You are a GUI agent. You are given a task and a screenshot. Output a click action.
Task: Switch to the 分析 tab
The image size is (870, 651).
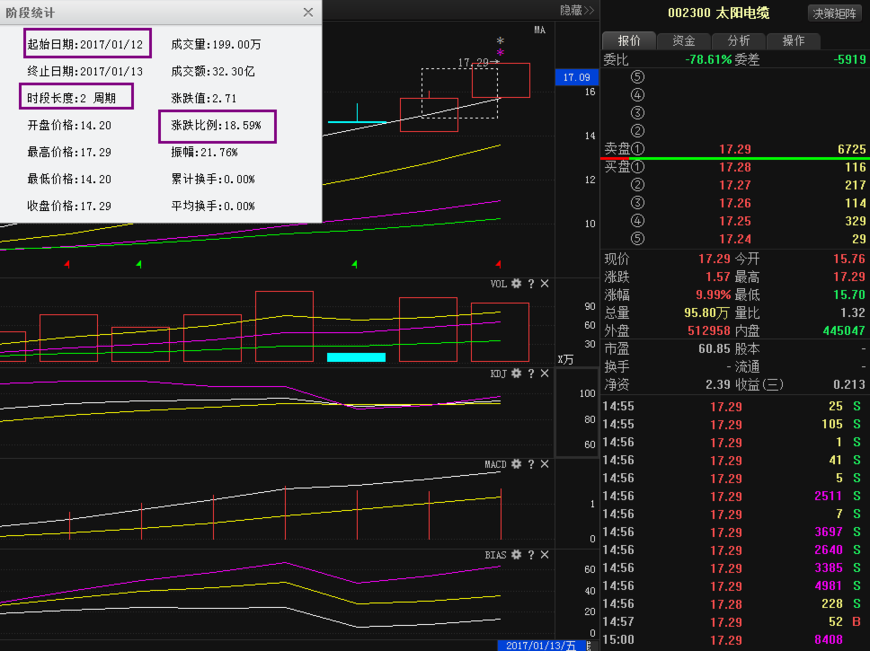(739, 41)
